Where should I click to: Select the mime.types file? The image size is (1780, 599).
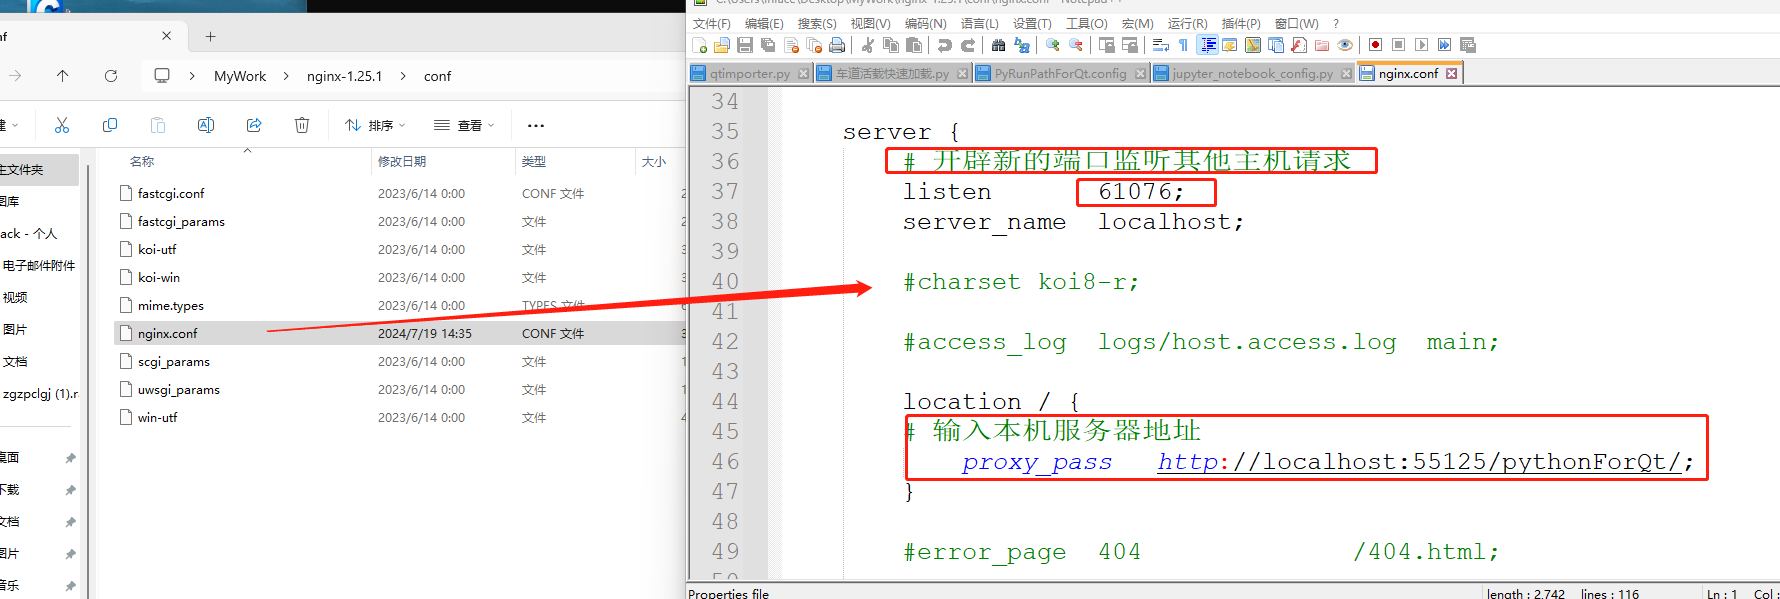[170, 305]
